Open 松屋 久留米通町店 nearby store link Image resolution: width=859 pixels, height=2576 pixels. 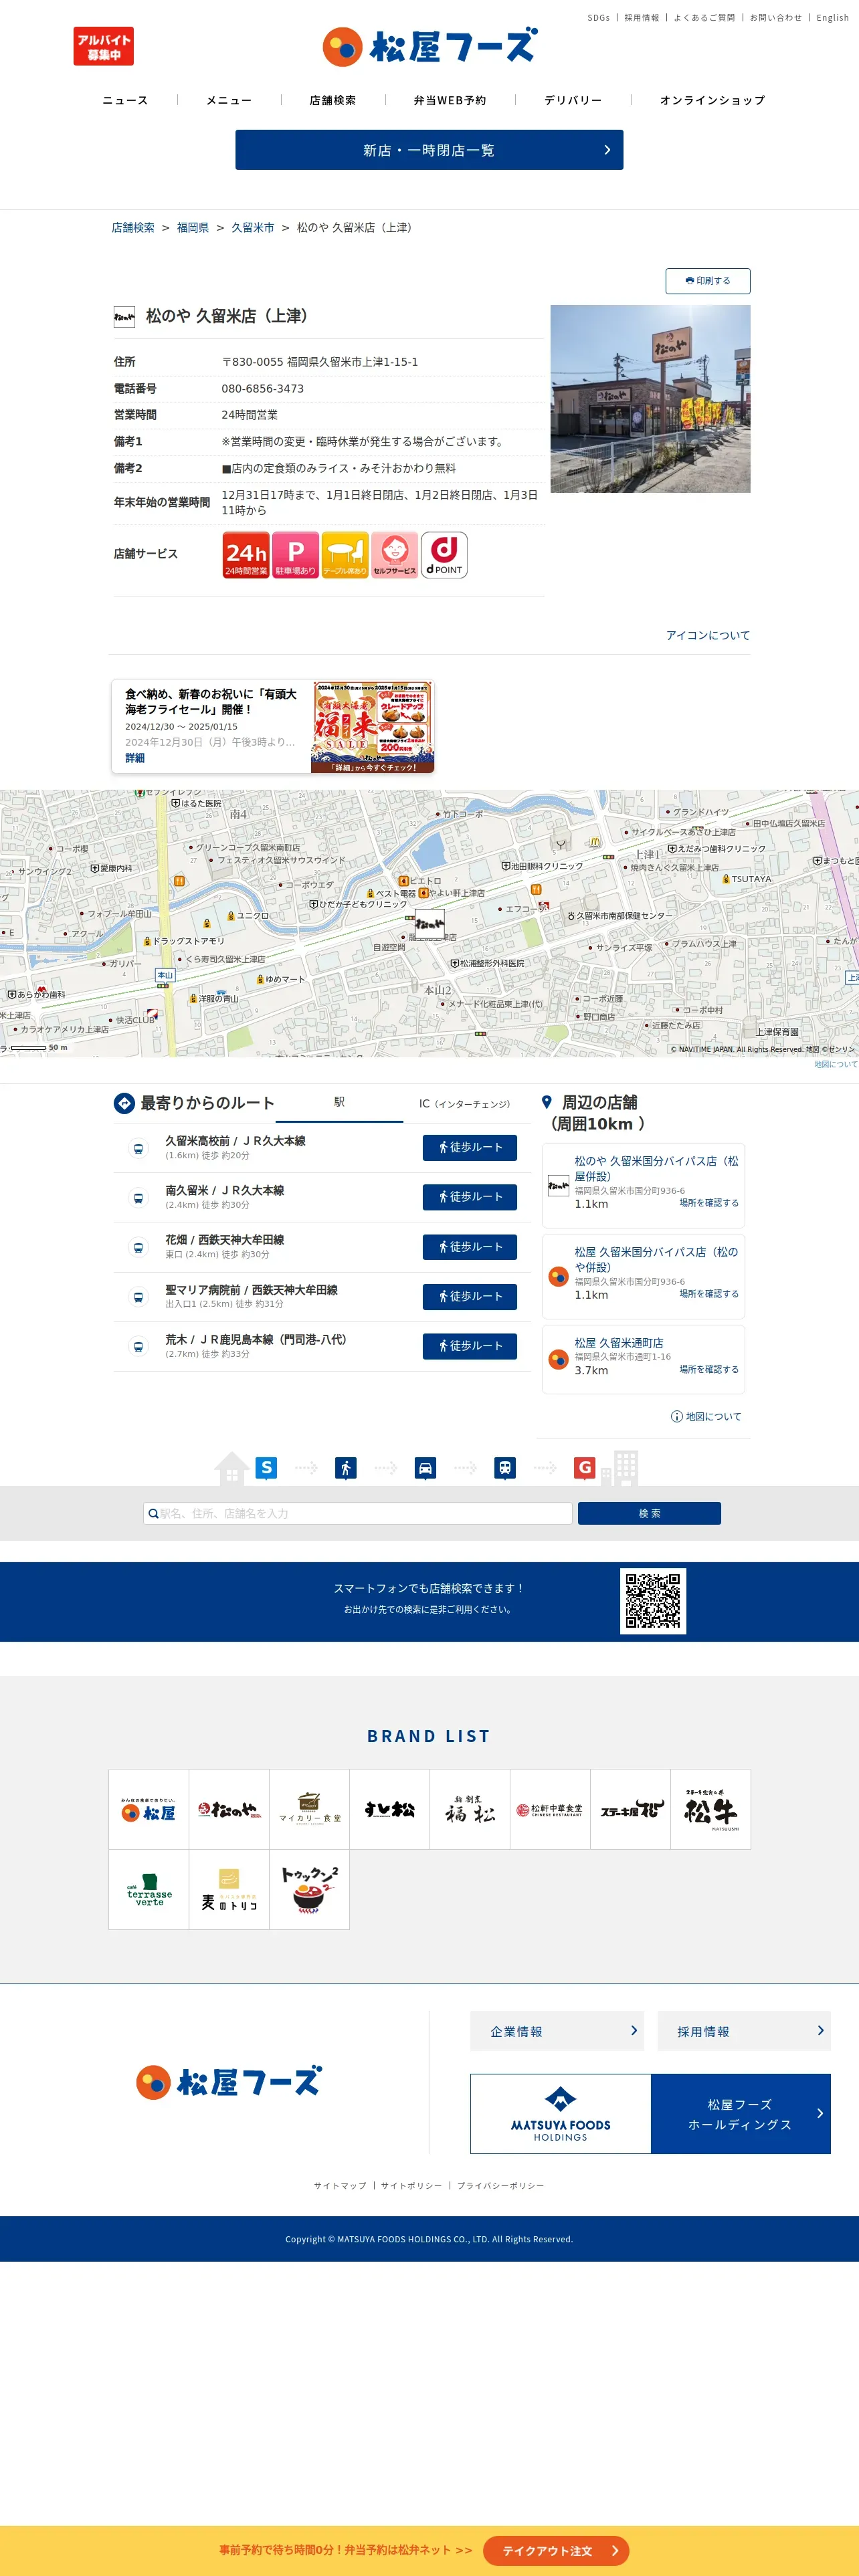coord(619,1343)
